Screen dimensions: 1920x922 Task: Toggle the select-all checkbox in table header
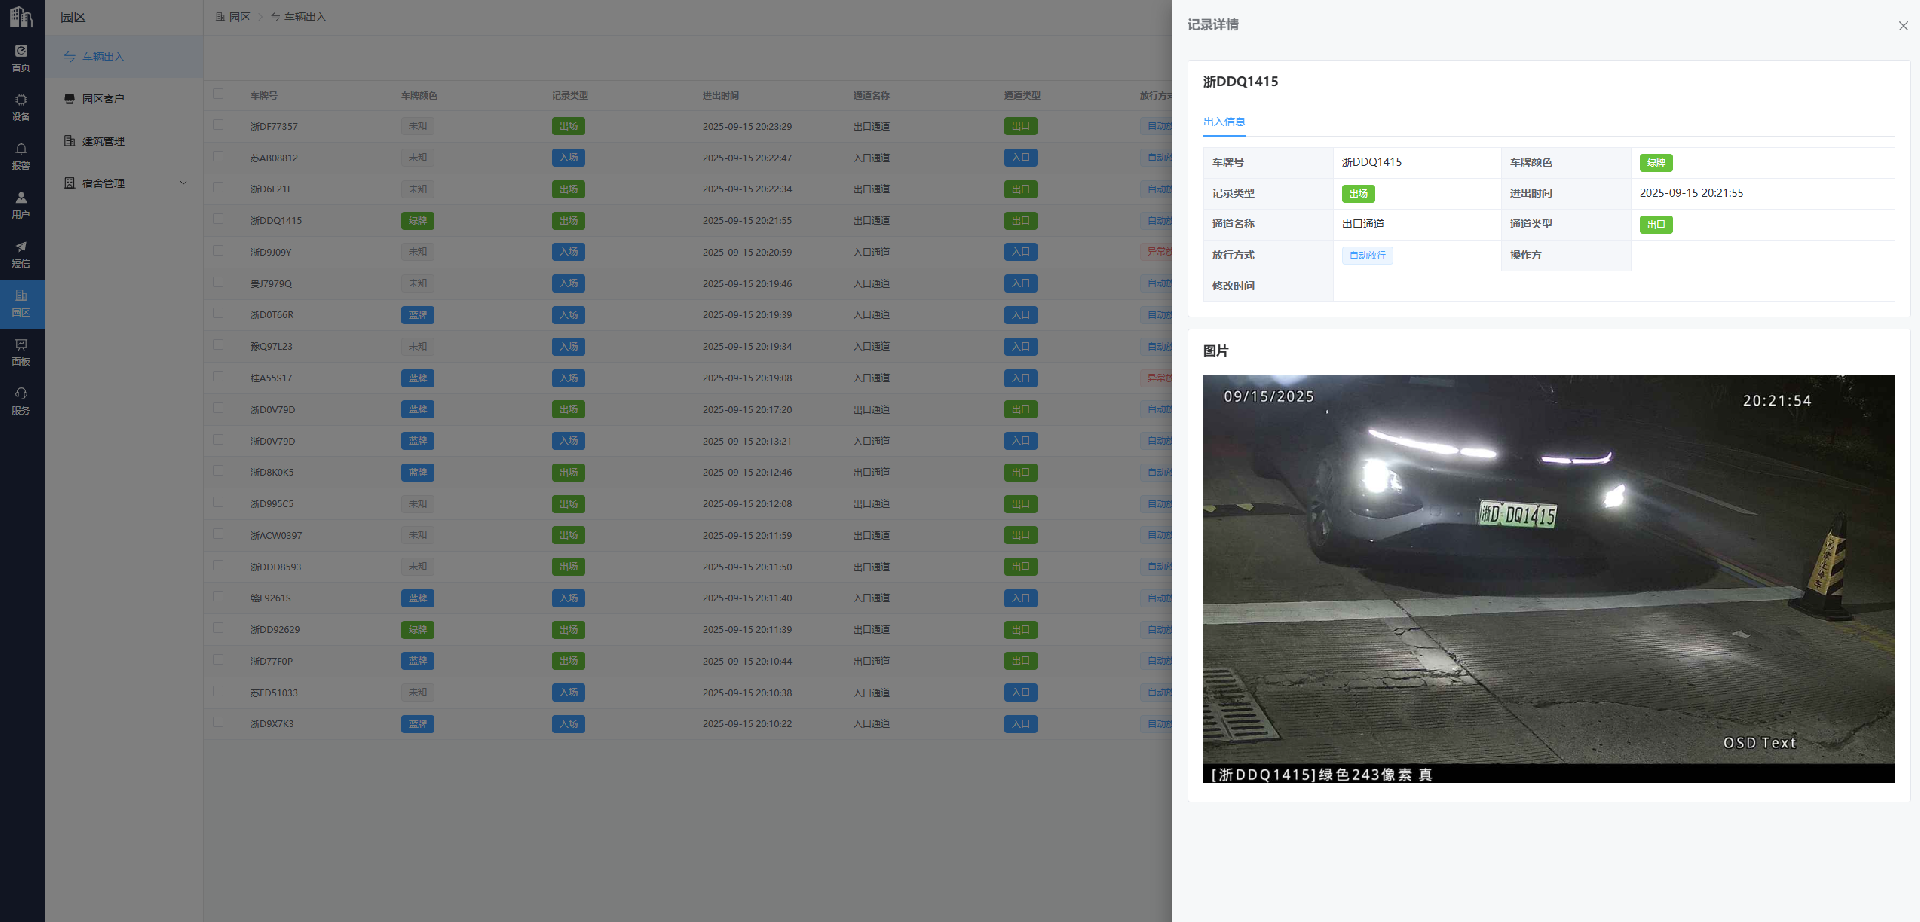pyautogui.click(x=218, y=94)
